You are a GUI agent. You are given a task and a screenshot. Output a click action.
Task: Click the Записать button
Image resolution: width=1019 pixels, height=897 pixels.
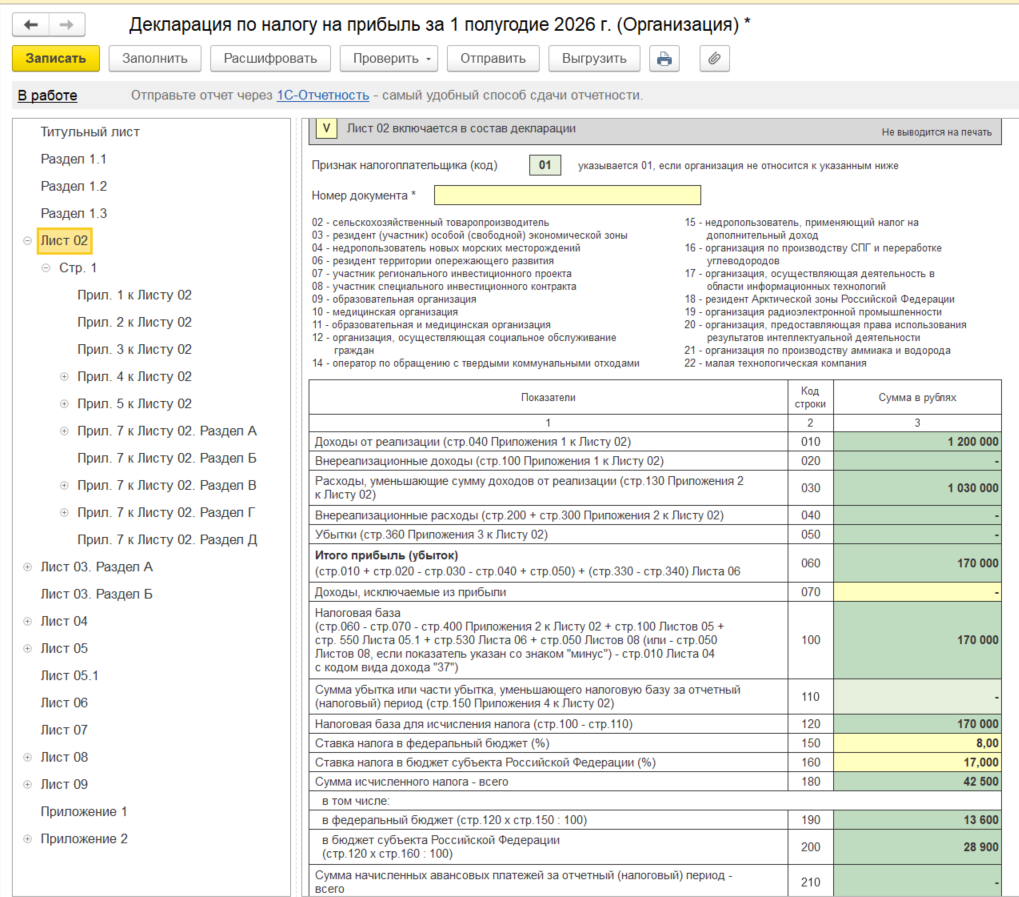[56, 58]
